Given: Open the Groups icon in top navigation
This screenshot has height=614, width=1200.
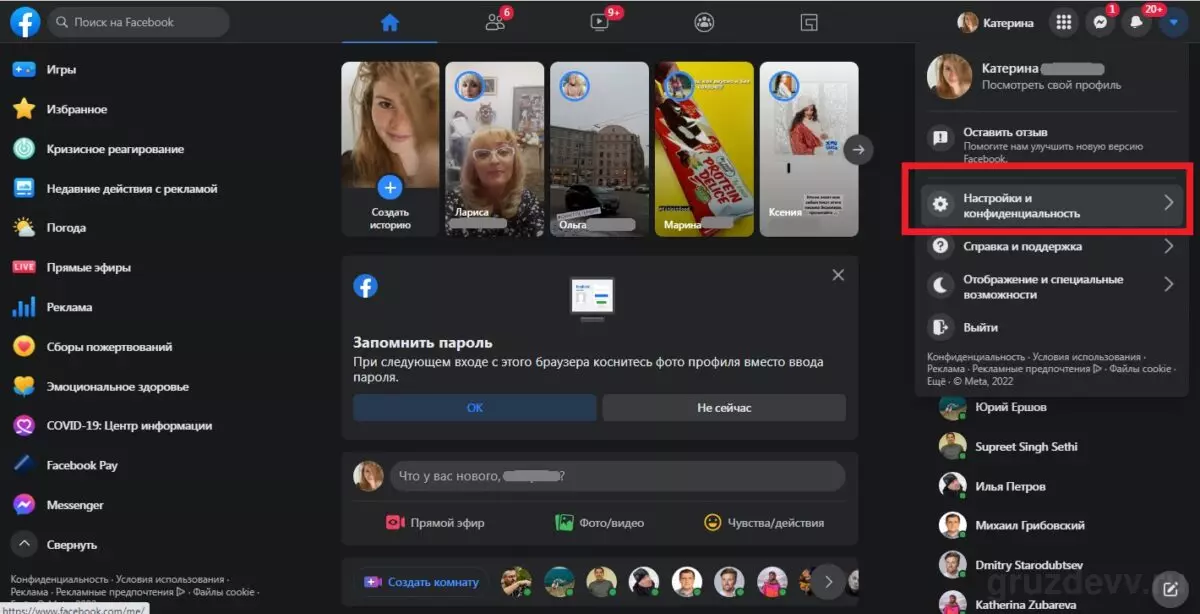Looking at the screenshot, I should (x=705, y=21).
